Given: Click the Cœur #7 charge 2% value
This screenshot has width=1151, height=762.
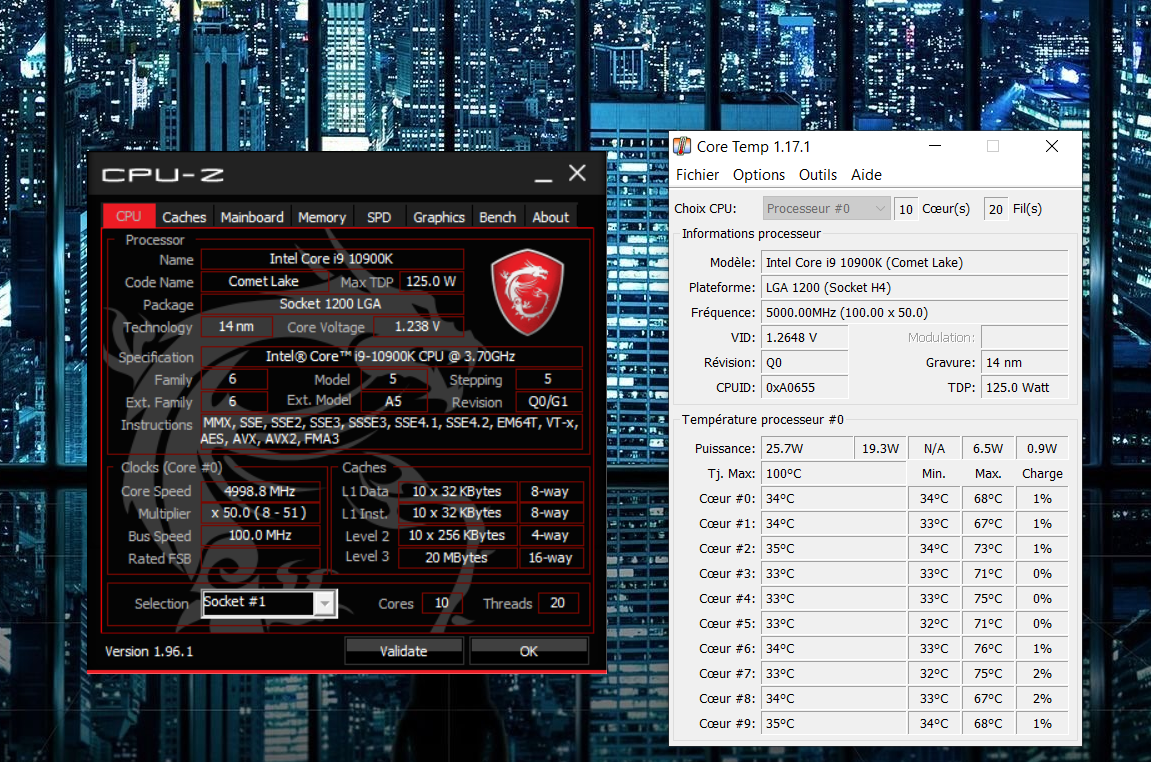Looking at the screenshot, I should click(1042, 673).
